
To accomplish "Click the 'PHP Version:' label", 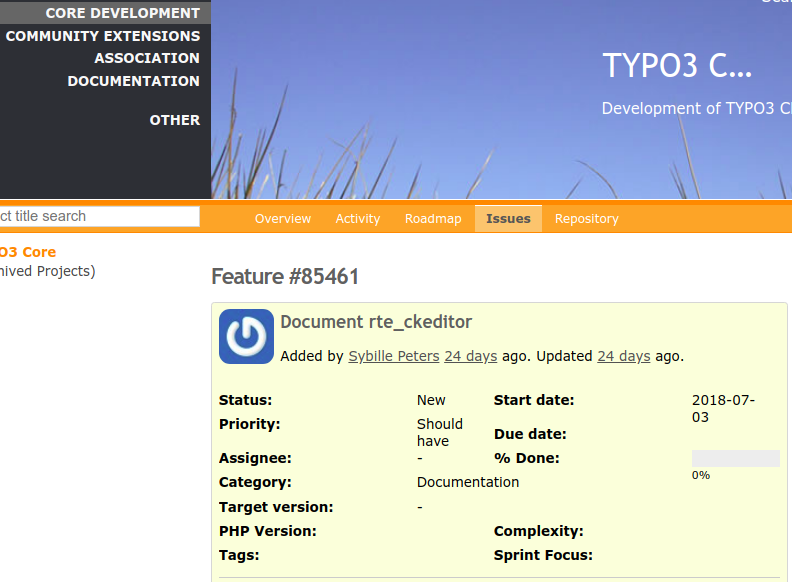I will coord(268,531).
